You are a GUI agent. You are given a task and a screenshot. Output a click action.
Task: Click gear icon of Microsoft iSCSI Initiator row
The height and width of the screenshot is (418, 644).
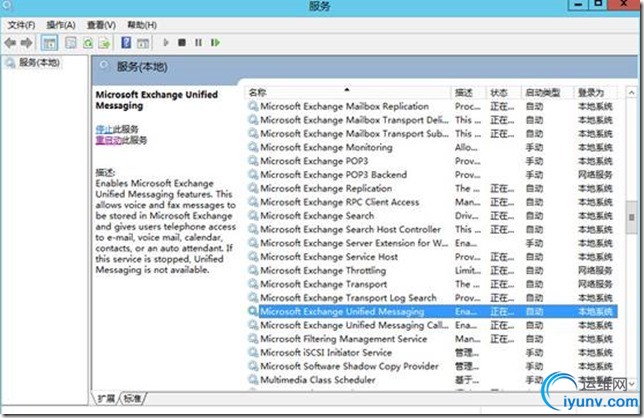click(x=253, y=352)
